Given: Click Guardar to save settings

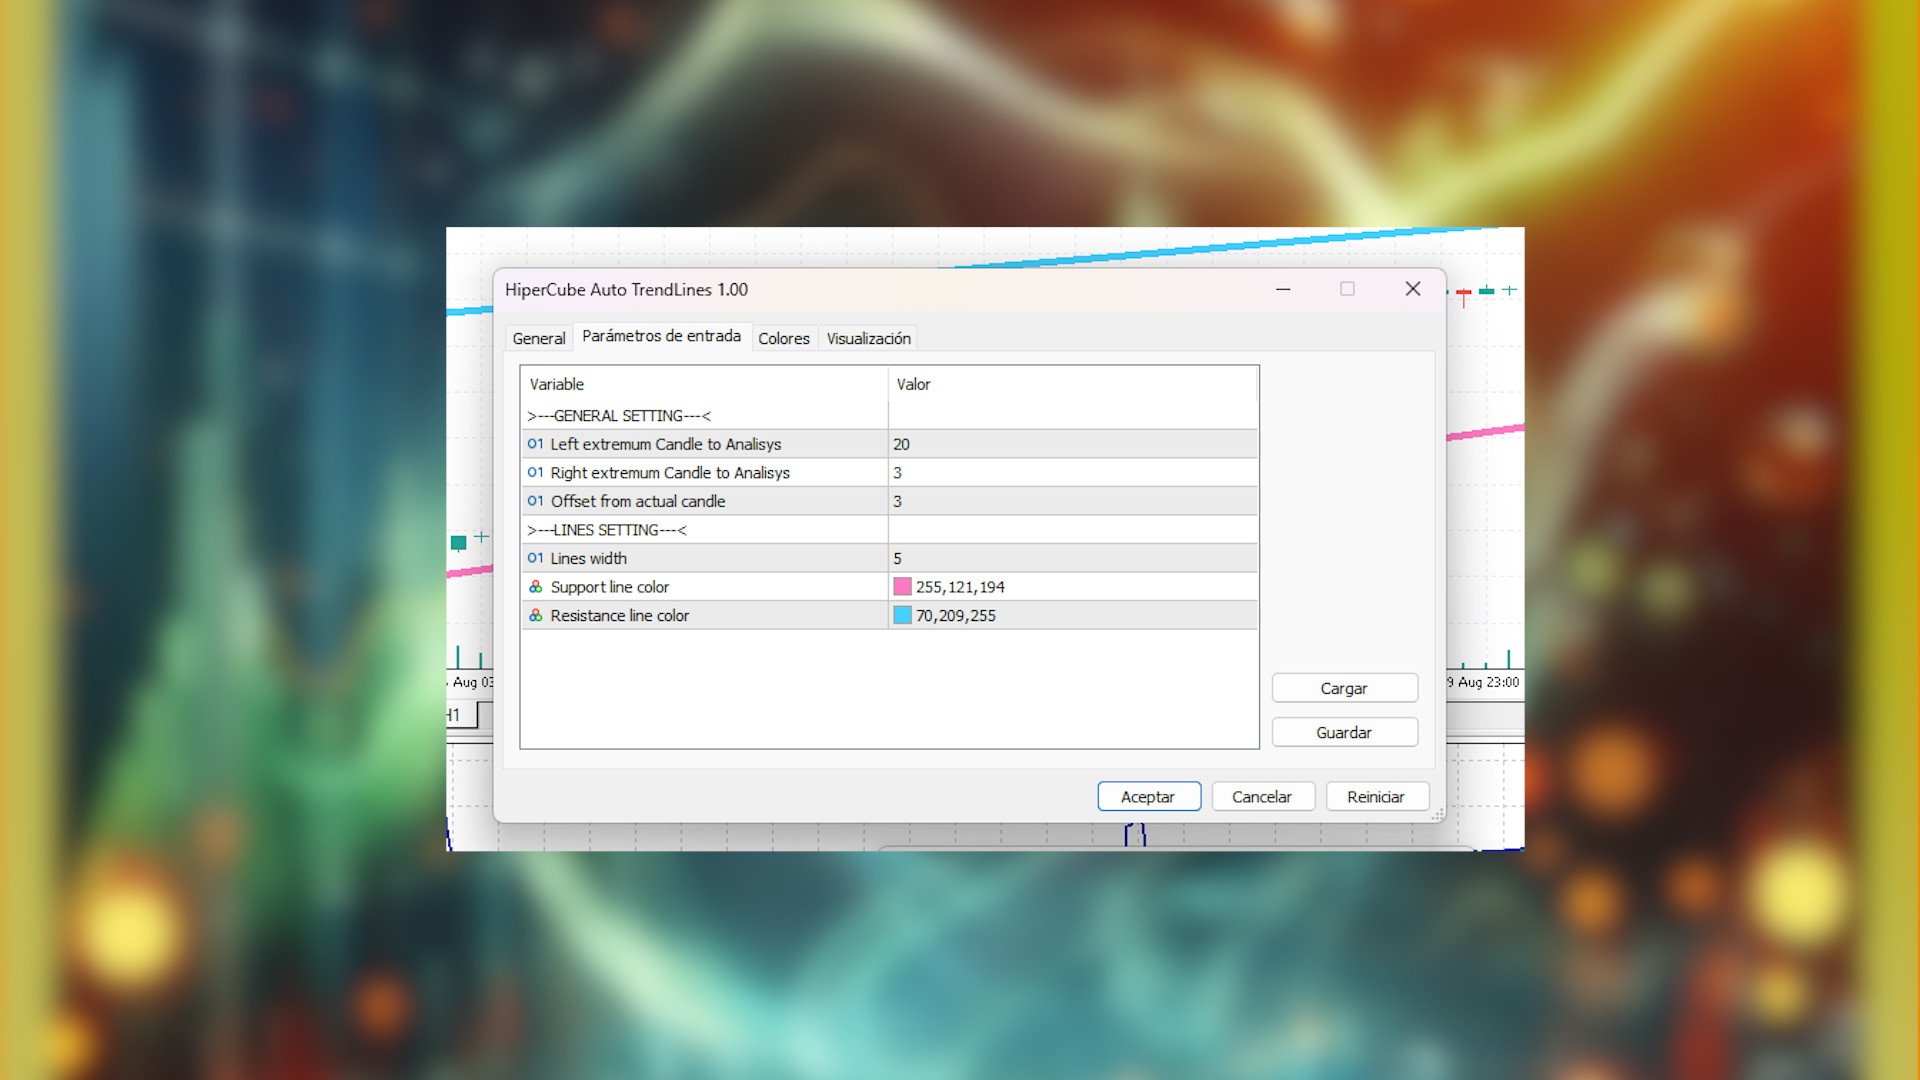Looking at the screenshot, I should tap(1344, 732).
